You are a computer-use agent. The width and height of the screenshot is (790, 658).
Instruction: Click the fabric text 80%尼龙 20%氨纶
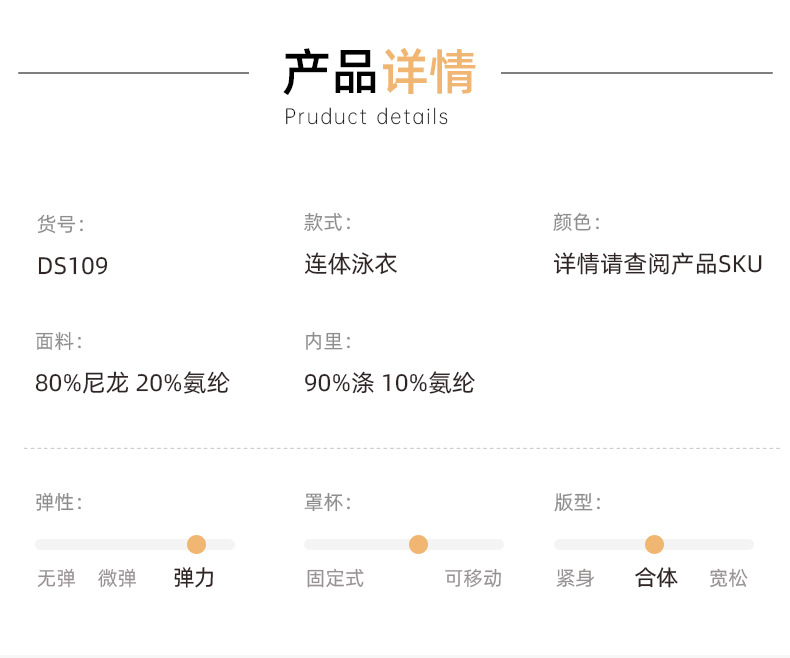[x=132, y=383]
